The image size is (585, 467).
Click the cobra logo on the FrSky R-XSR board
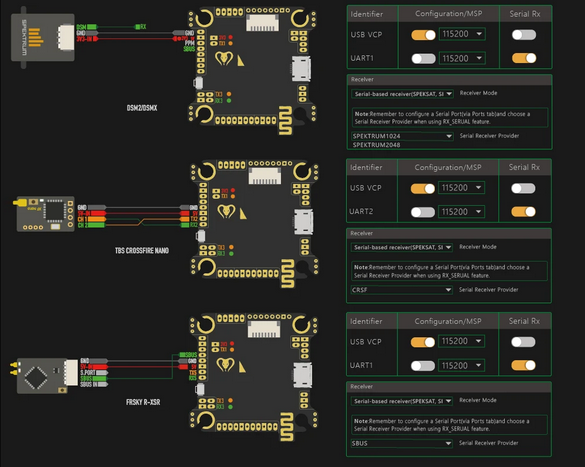225,365
